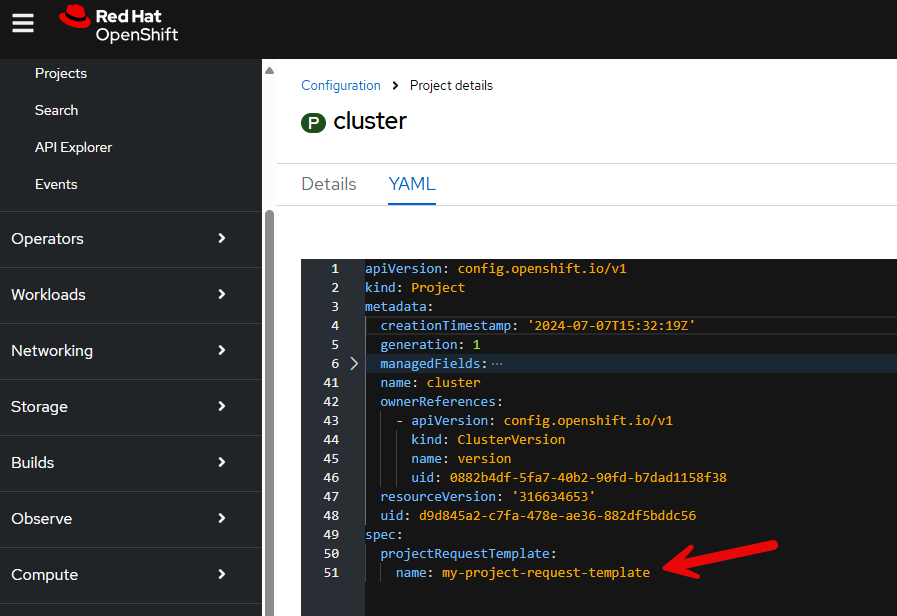Click the green P project badge icon
The height and width of the screenshot is (616, 897).
coord(313,122)
